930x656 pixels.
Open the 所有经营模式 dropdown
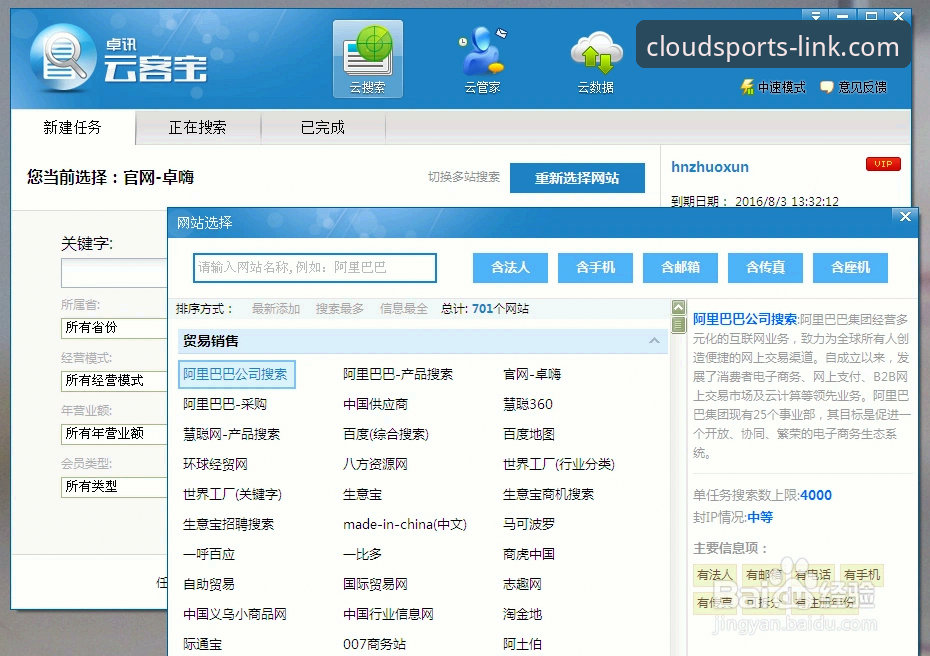click(113, 380)
